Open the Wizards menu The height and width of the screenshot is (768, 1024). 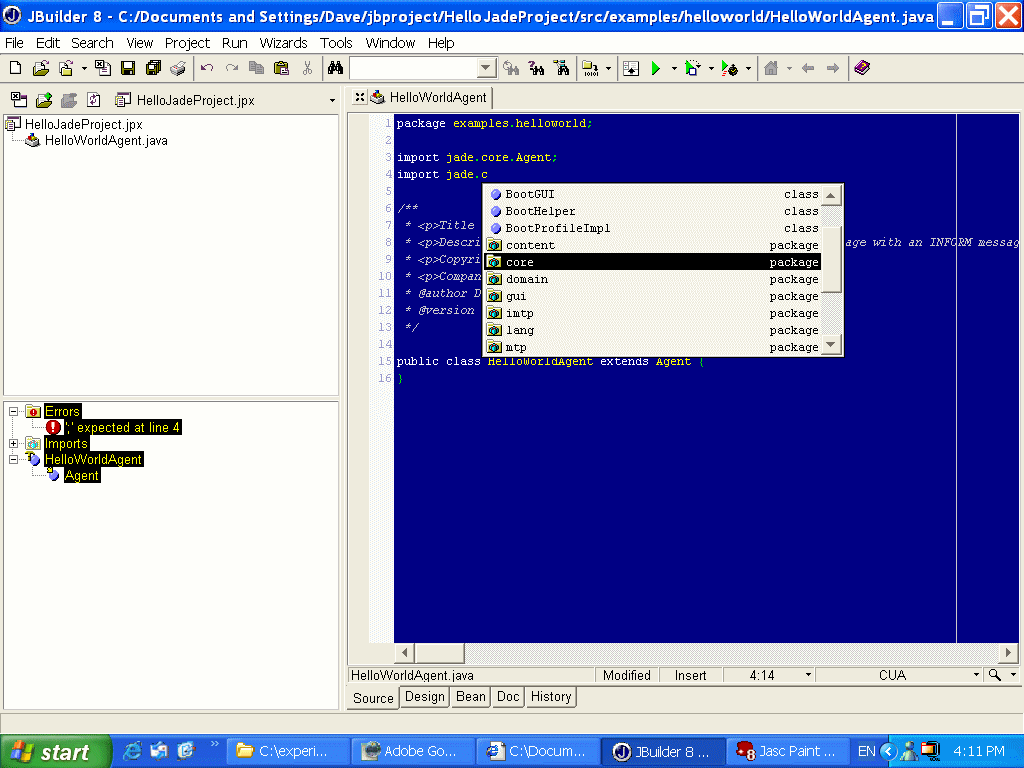[283, 43]
